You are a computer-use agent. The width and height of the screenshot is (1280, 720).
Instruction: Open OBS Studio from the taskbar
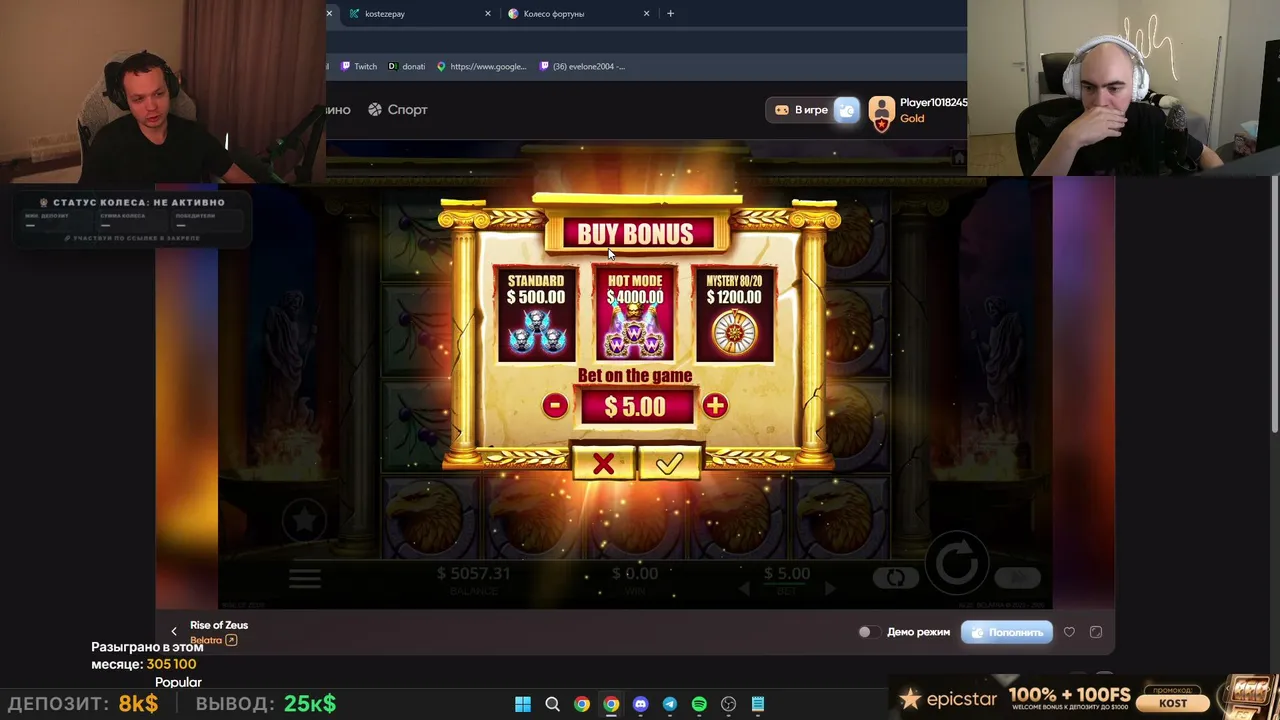click(728, 704)
